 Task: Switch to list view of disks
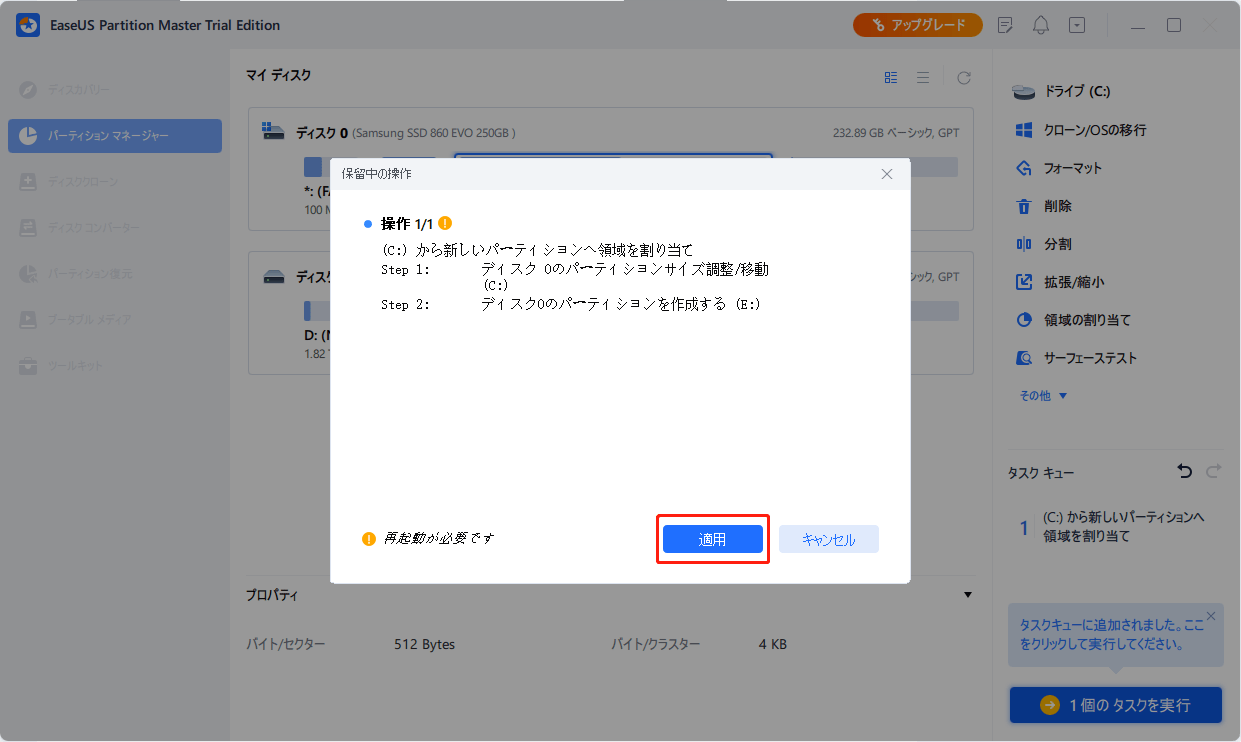[x=922, y=77]
